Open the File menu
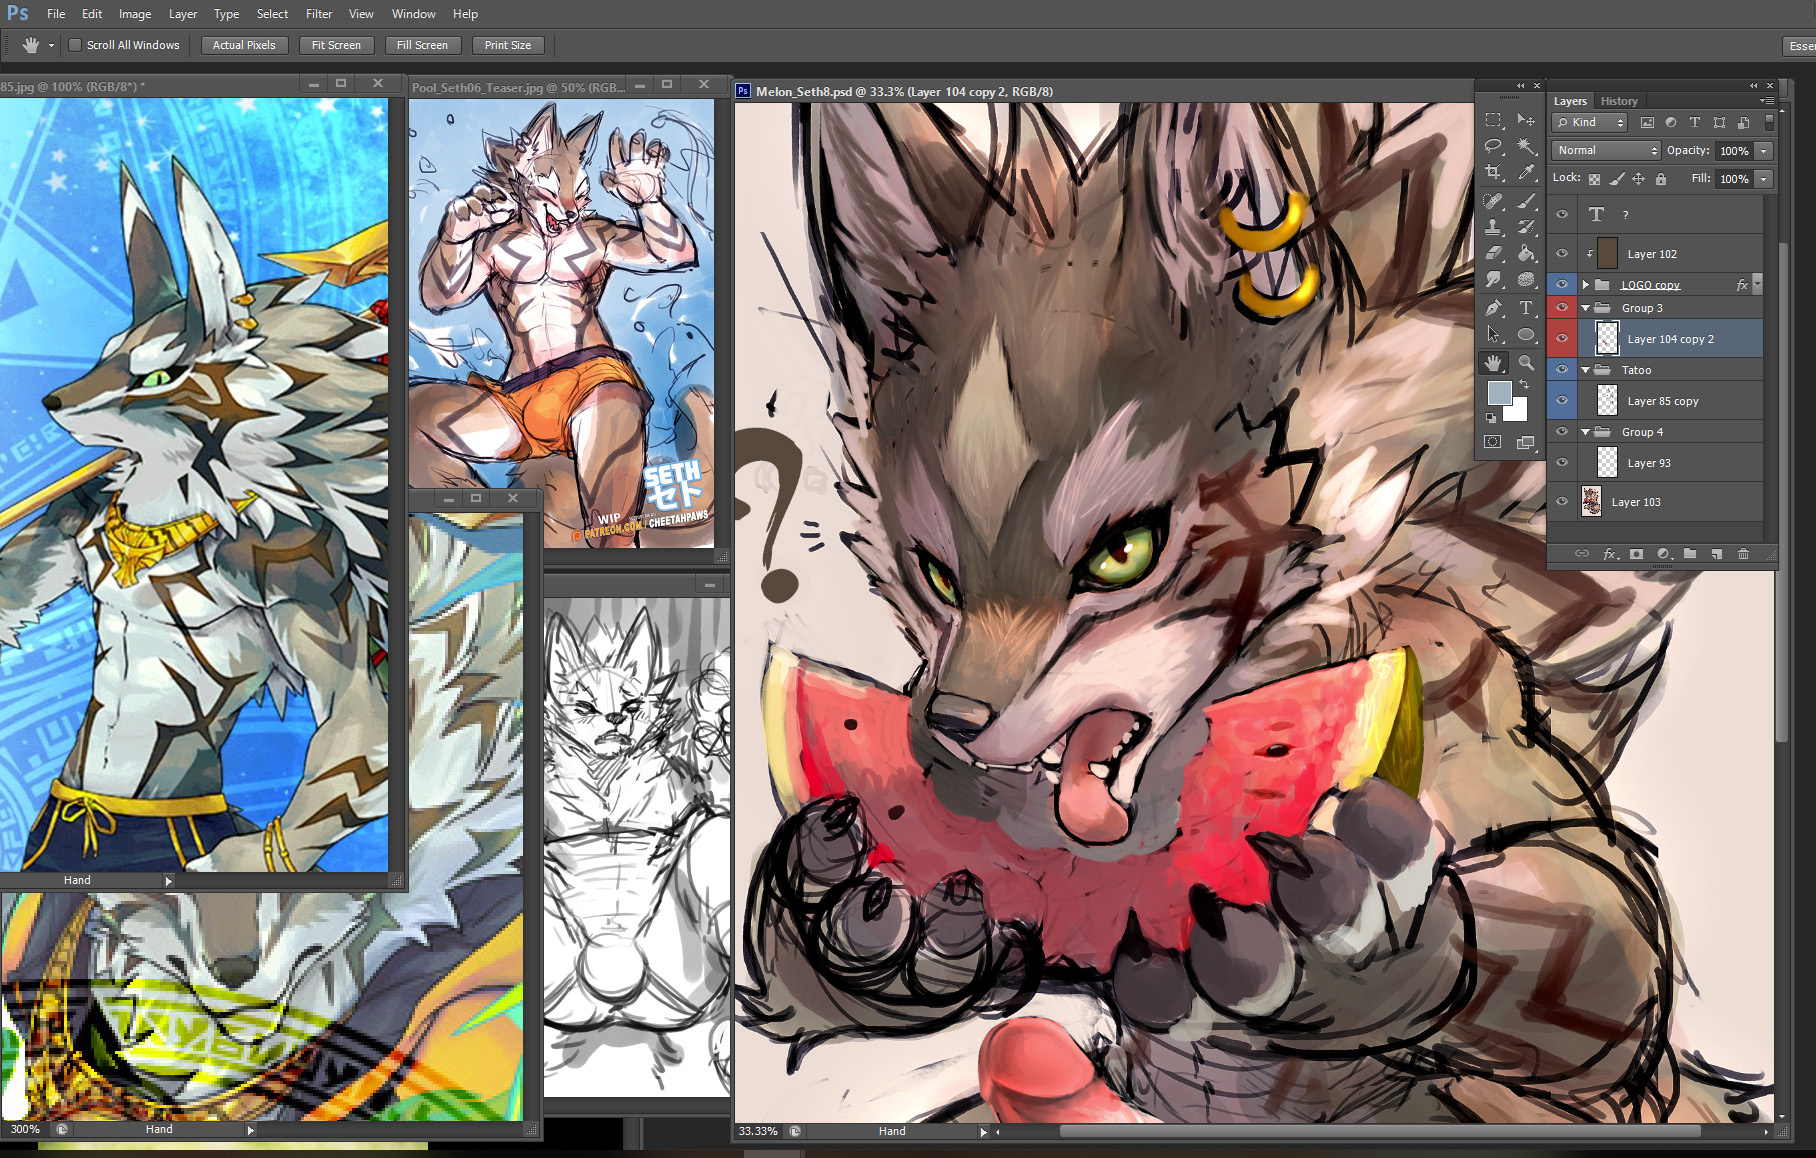The height and width of the screenshot is (1158, 1816). coord(56,14)
